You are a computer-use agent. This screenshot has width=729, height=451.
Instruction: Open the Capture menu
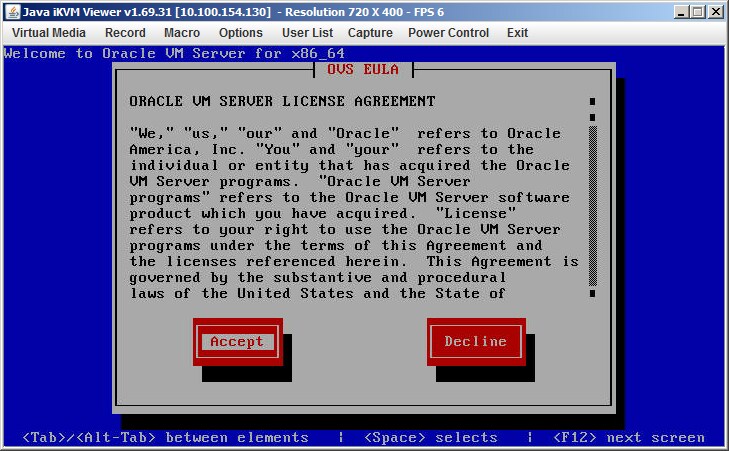(x=370, y=33)
